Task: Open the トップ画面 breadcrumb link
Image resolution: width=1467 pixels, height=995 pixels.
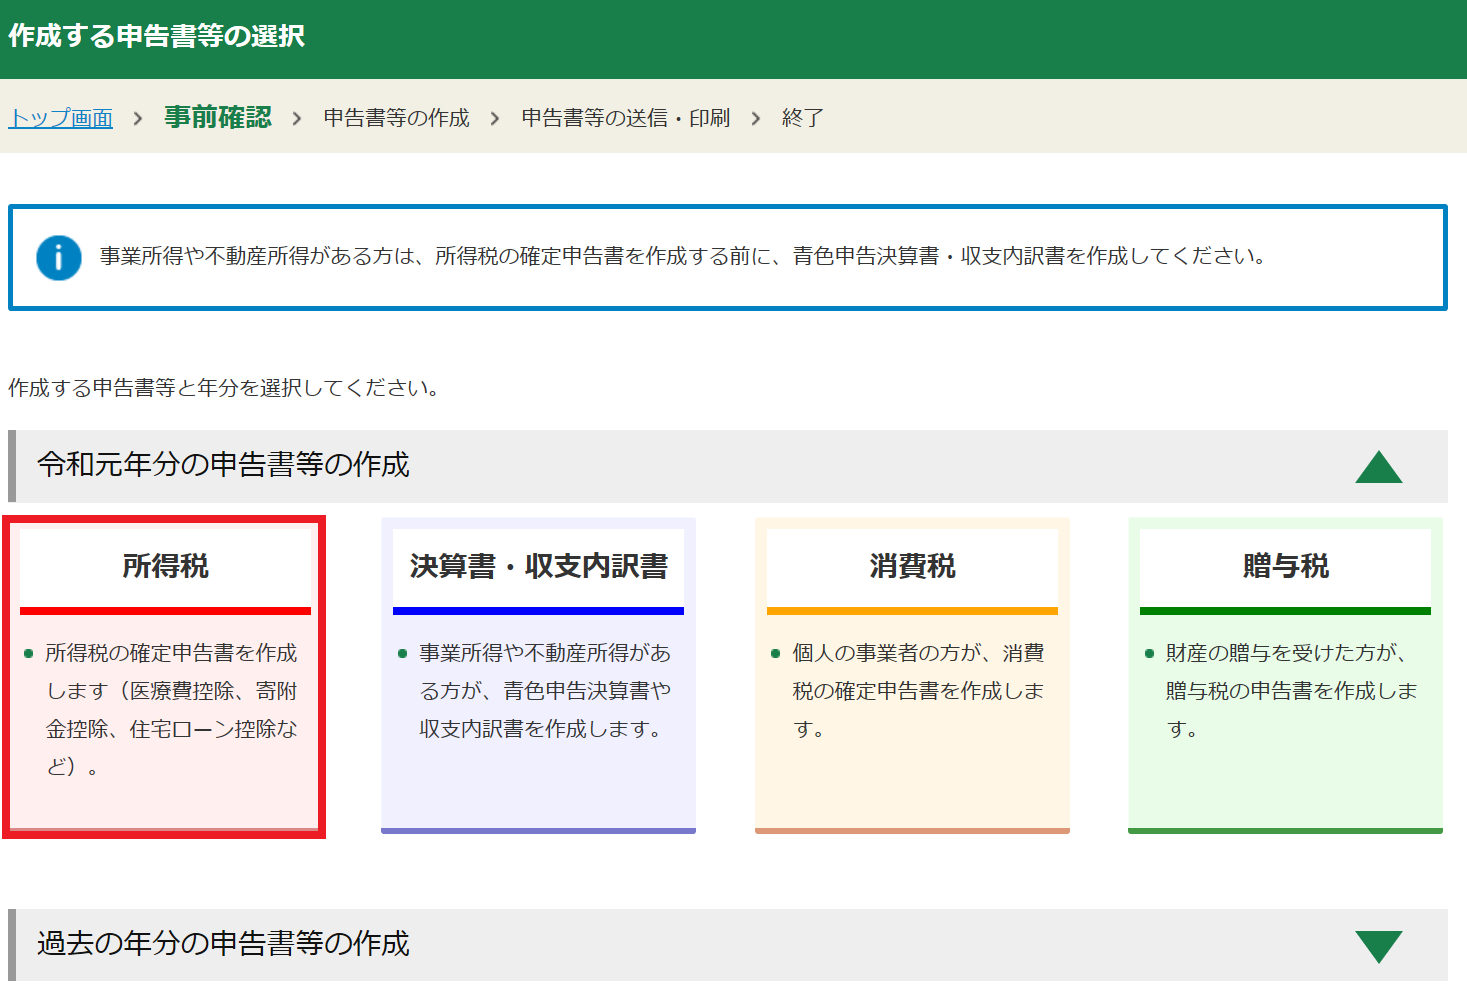Action: point(61,118)
